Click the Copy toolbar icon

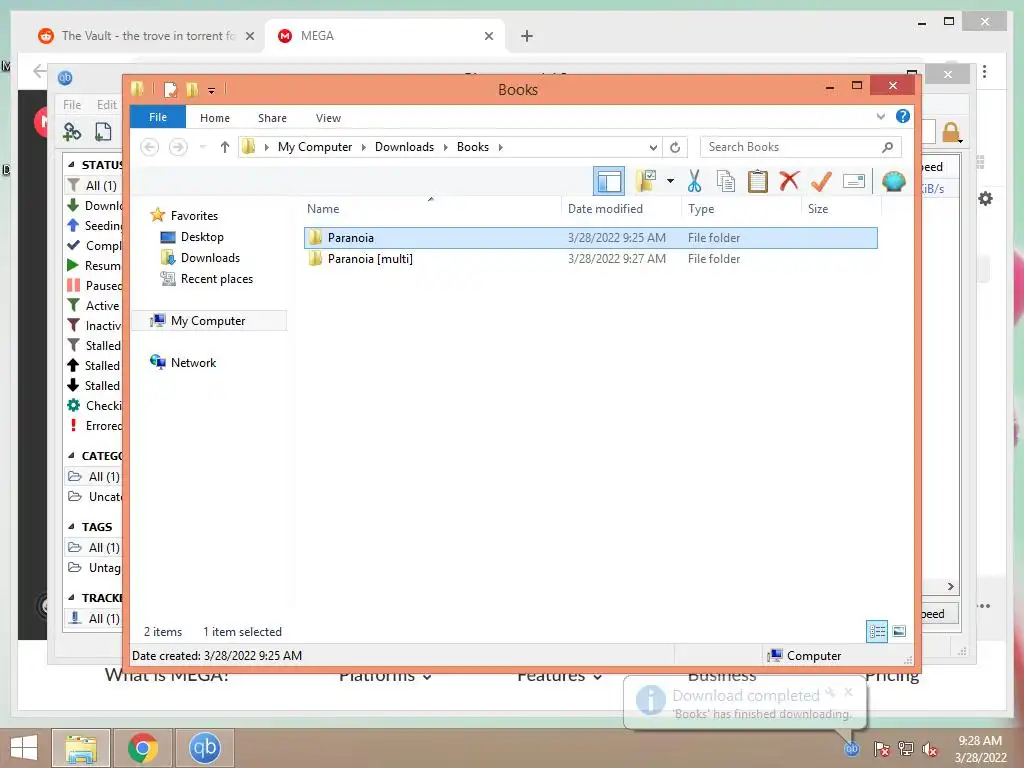(x=726, y=181)
